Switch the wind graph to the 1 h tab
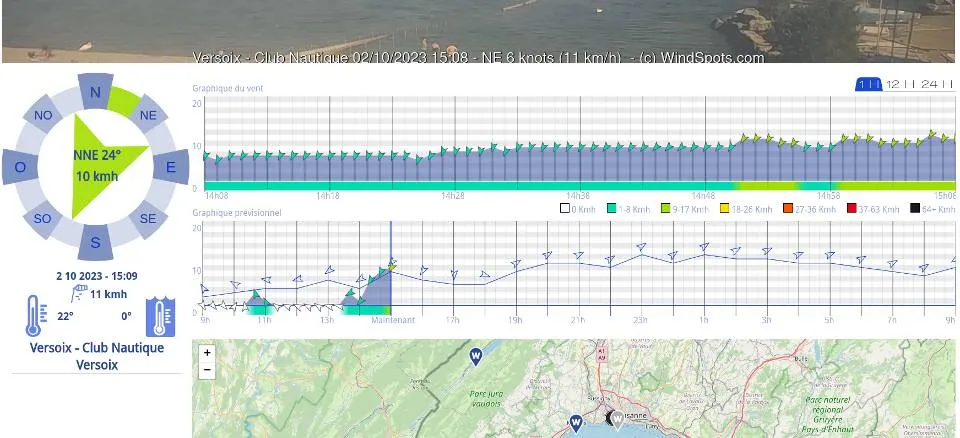960x438 pixels. (868, 84)
